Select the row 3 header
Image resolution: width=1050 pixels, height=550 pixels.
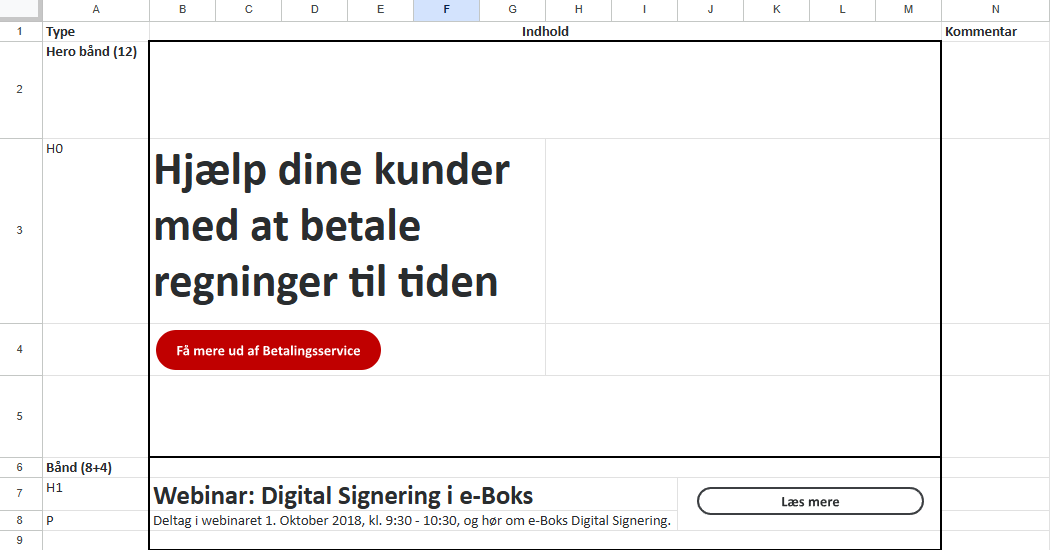pos(20,230)
